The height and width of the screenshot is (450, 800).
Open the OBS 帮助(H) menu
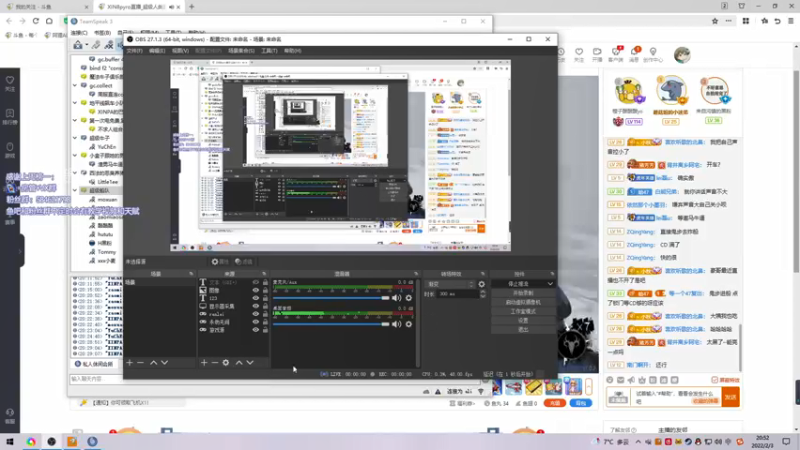point(292,51)
